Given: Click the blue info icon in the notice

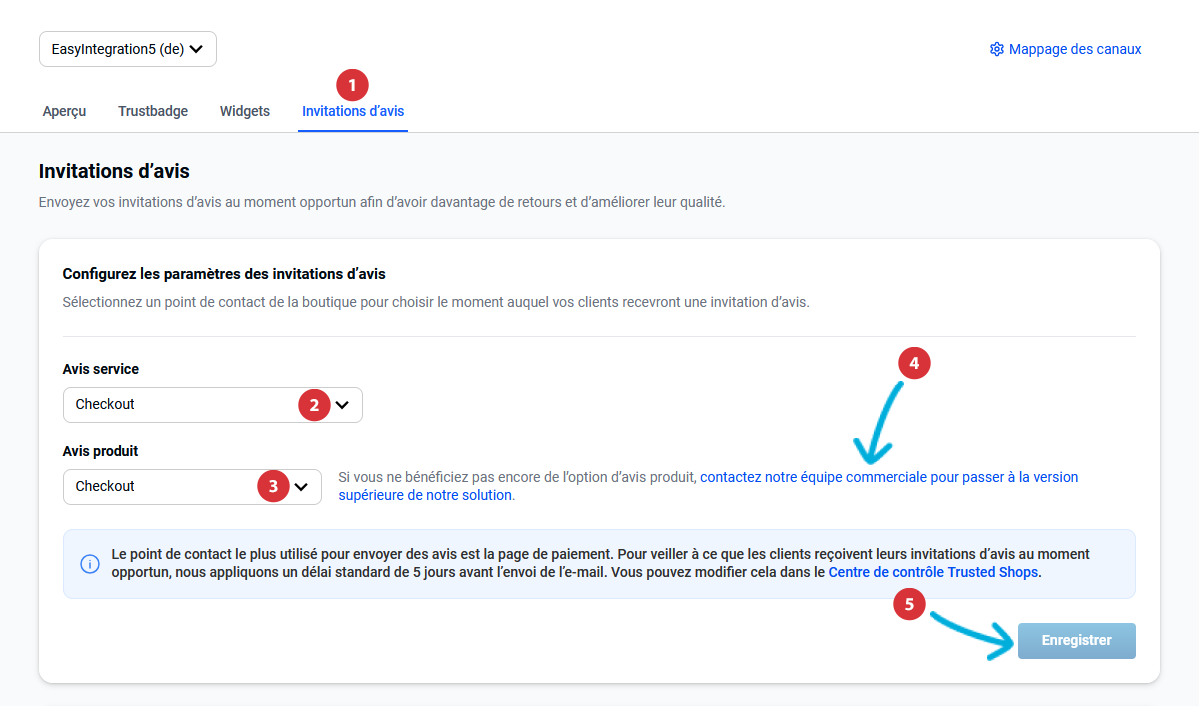Looking at the screenshot, I should click(x=90, y=564).
